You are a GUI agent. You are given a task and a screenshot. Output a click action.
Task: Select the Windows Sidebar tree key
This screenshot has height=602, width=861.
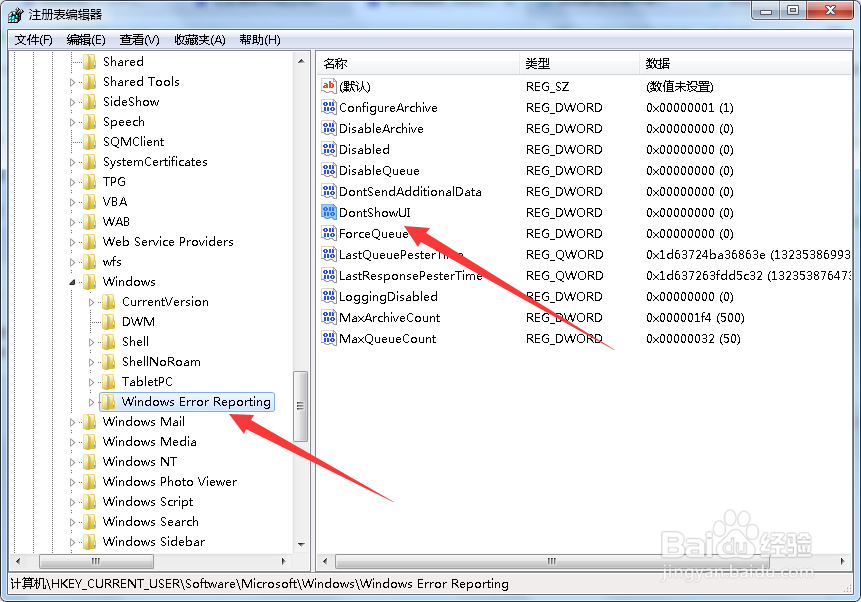point(154,542)
